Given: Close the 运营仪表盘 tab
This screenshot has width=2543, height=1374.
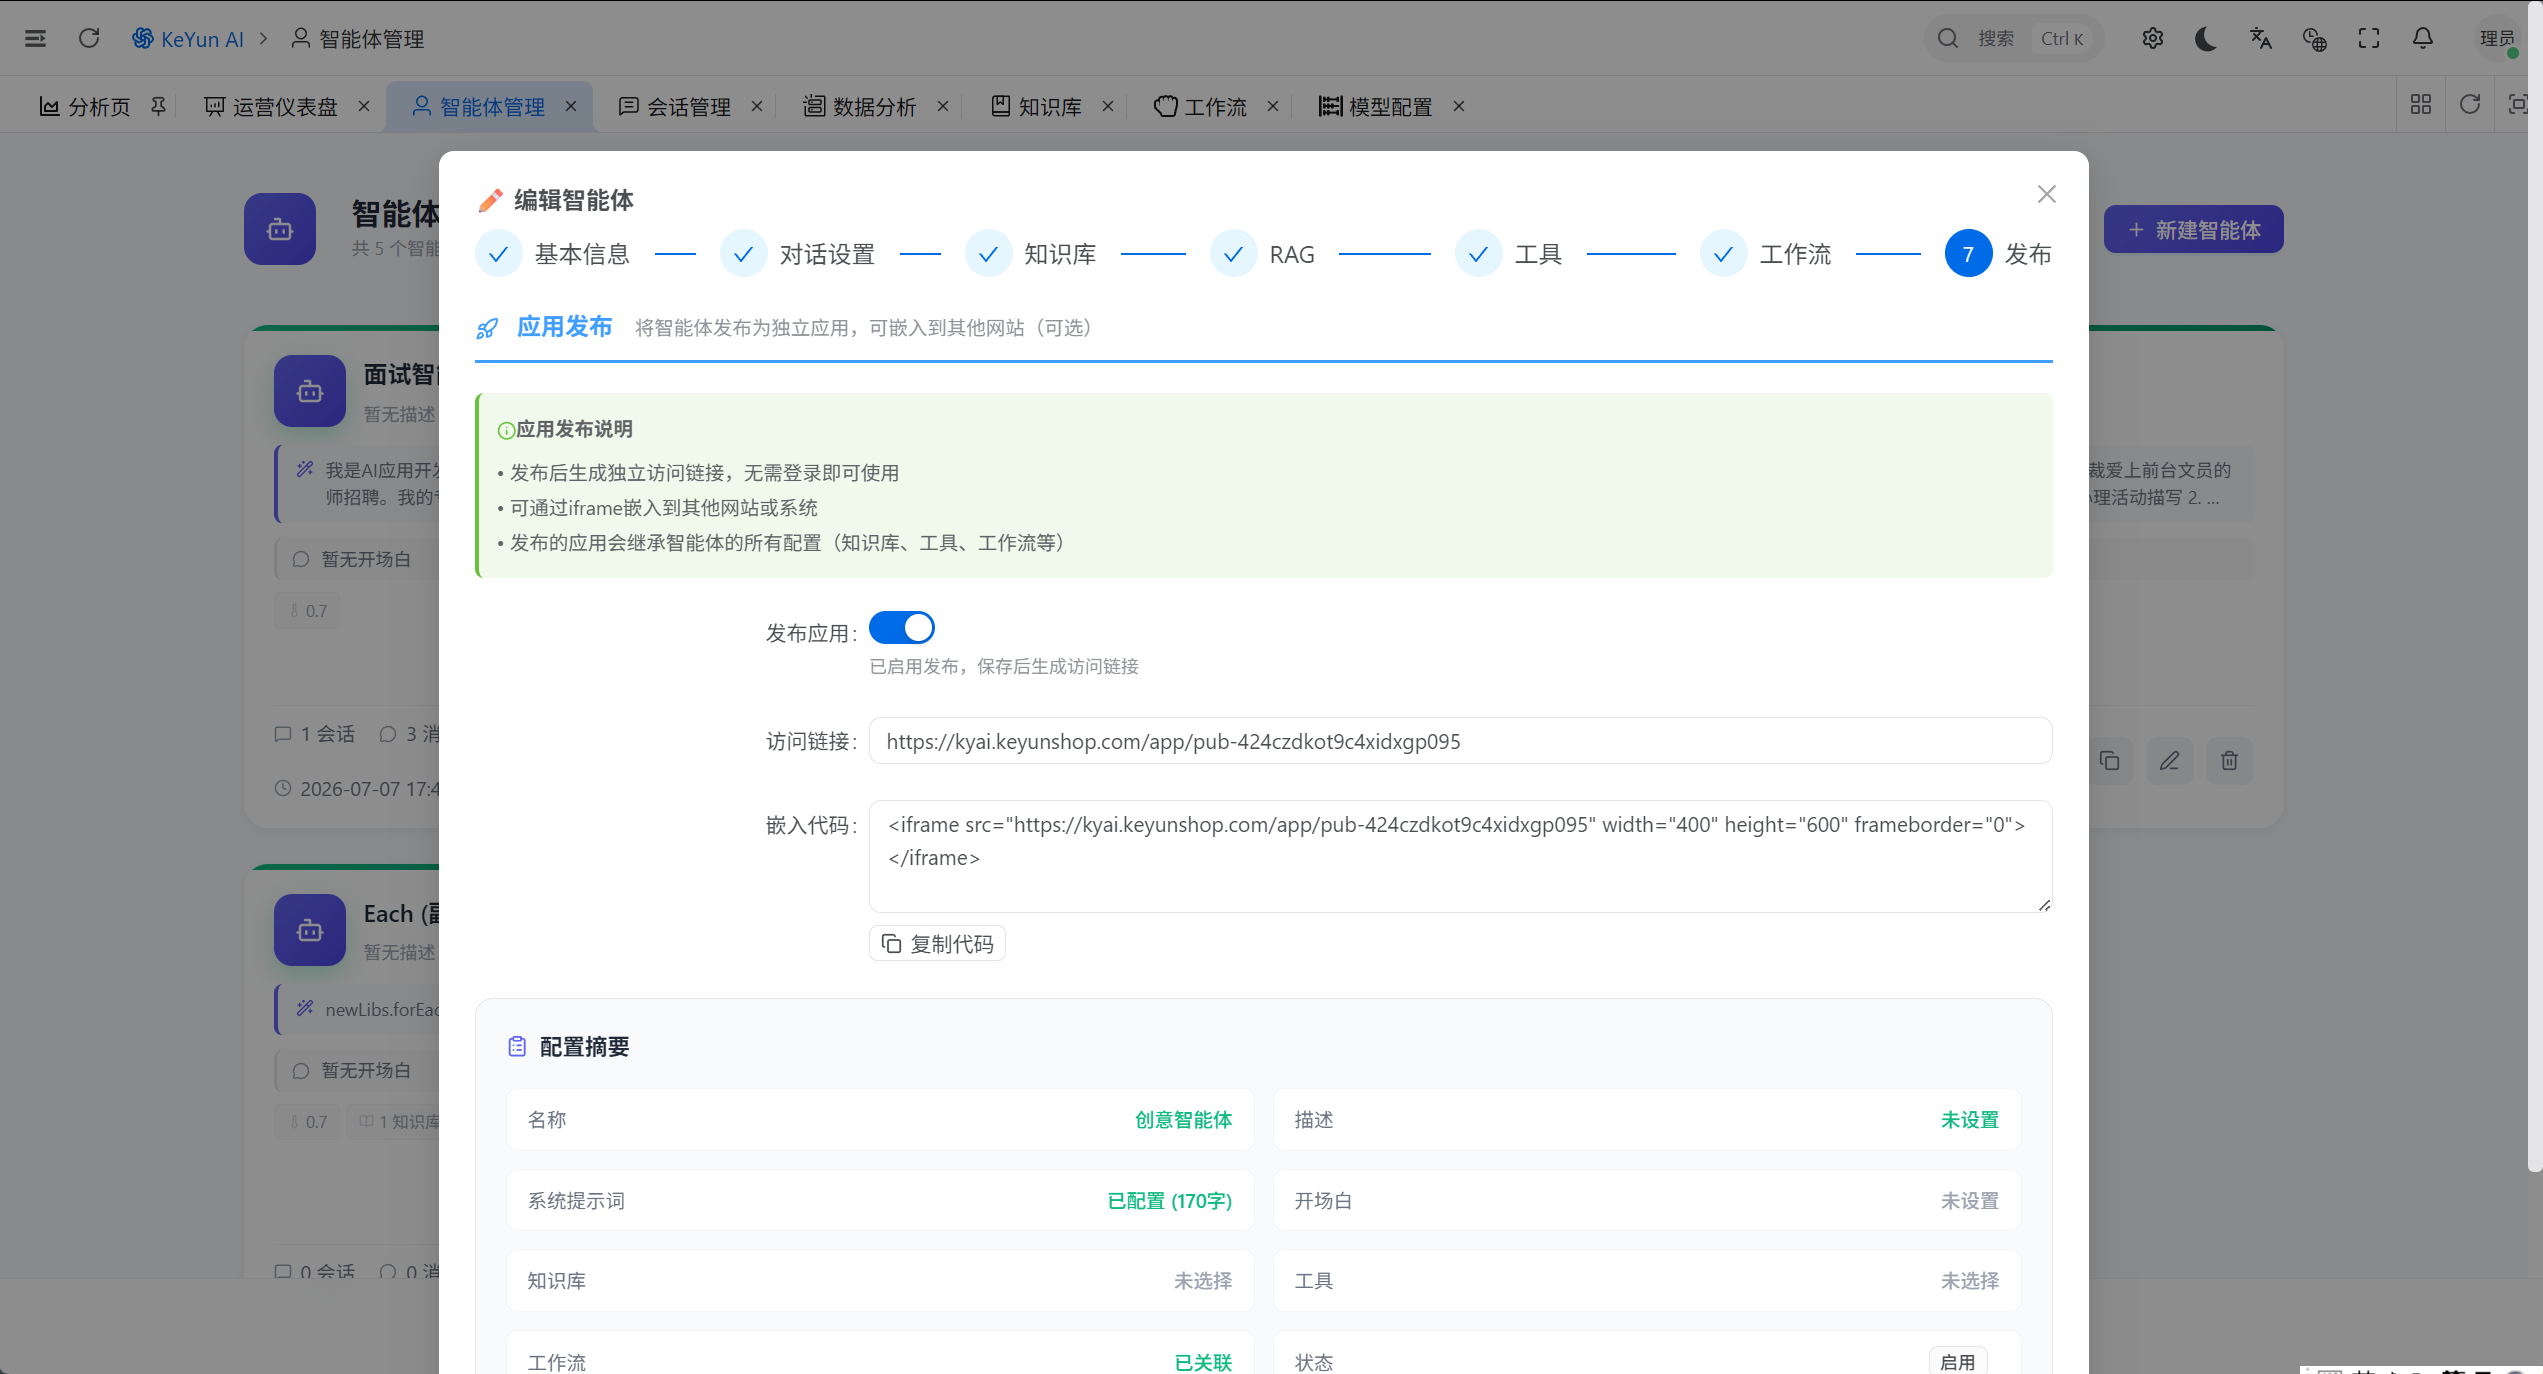Looking at the screenshot, I should pos(364,106).
